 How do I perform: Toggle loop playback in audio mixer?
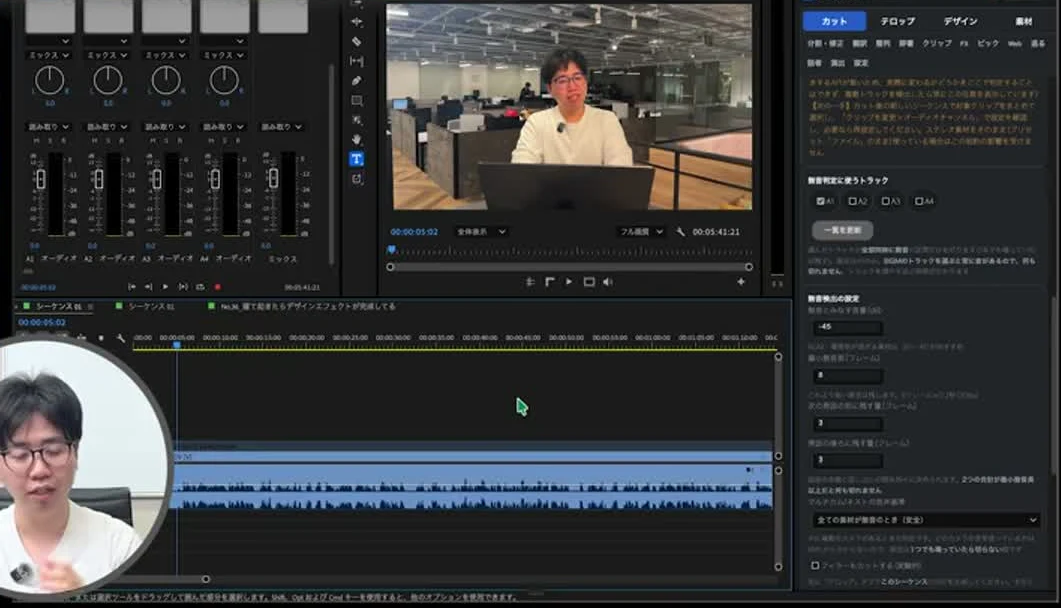coord(200,287)
